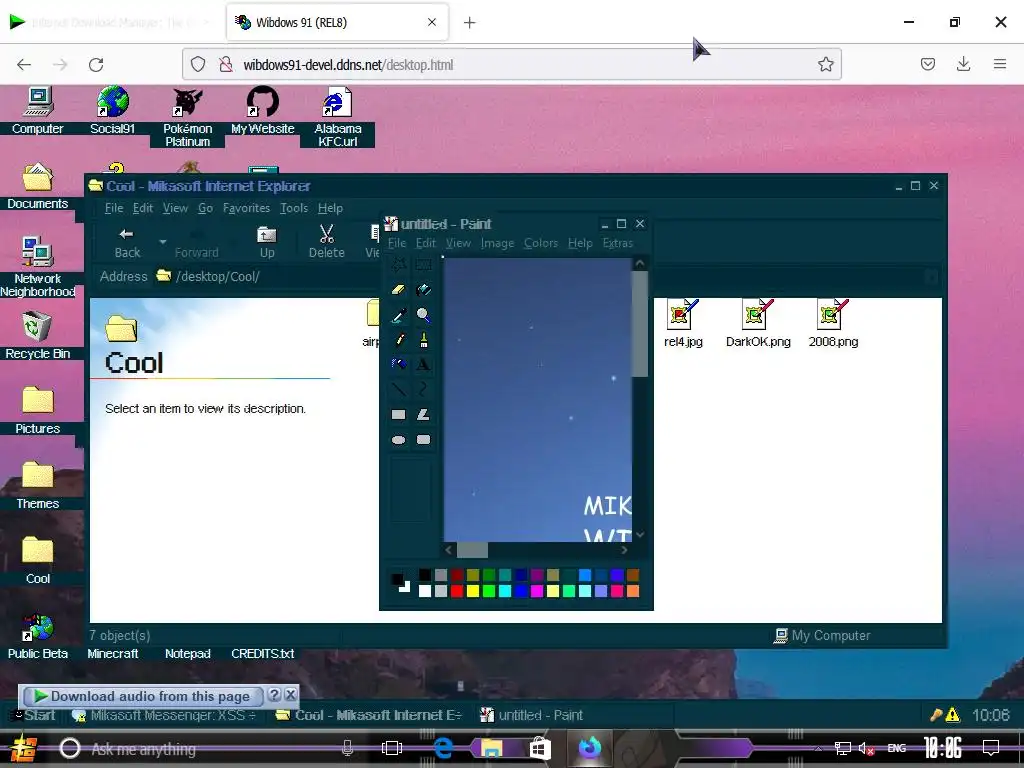Select the Ellipse shape tool
1024x768 pixels.
click(398, 440)
